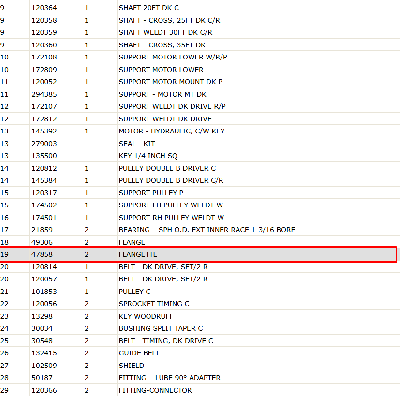Click the FITTING-CONNECTOR description
400x396 pixels.
click(x=155, y=390)
